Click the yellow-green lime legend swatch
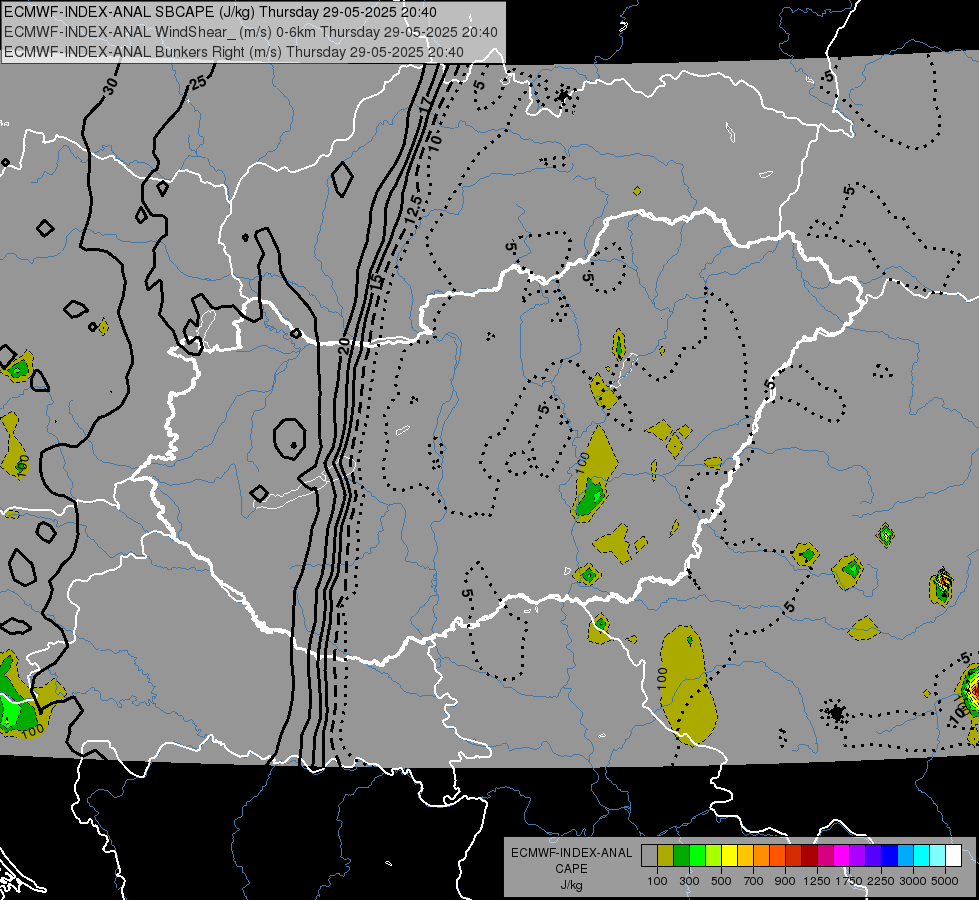Image resolution: width=979 pixels, height=900 pixels. click(x=714, y=855)
